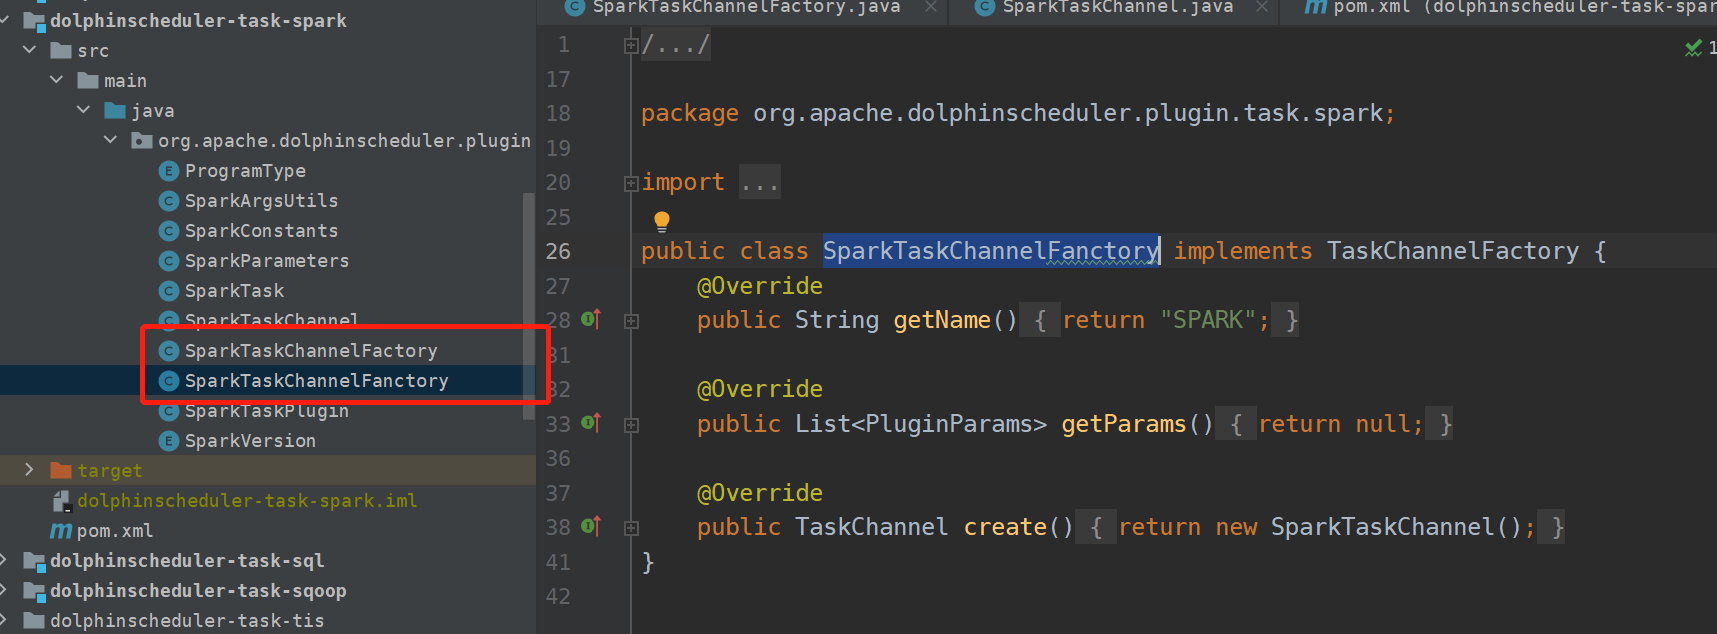
Task: Click the package icon for org.apache.dolphinscheduler.plugin
Action: click(x=142, y=140)
